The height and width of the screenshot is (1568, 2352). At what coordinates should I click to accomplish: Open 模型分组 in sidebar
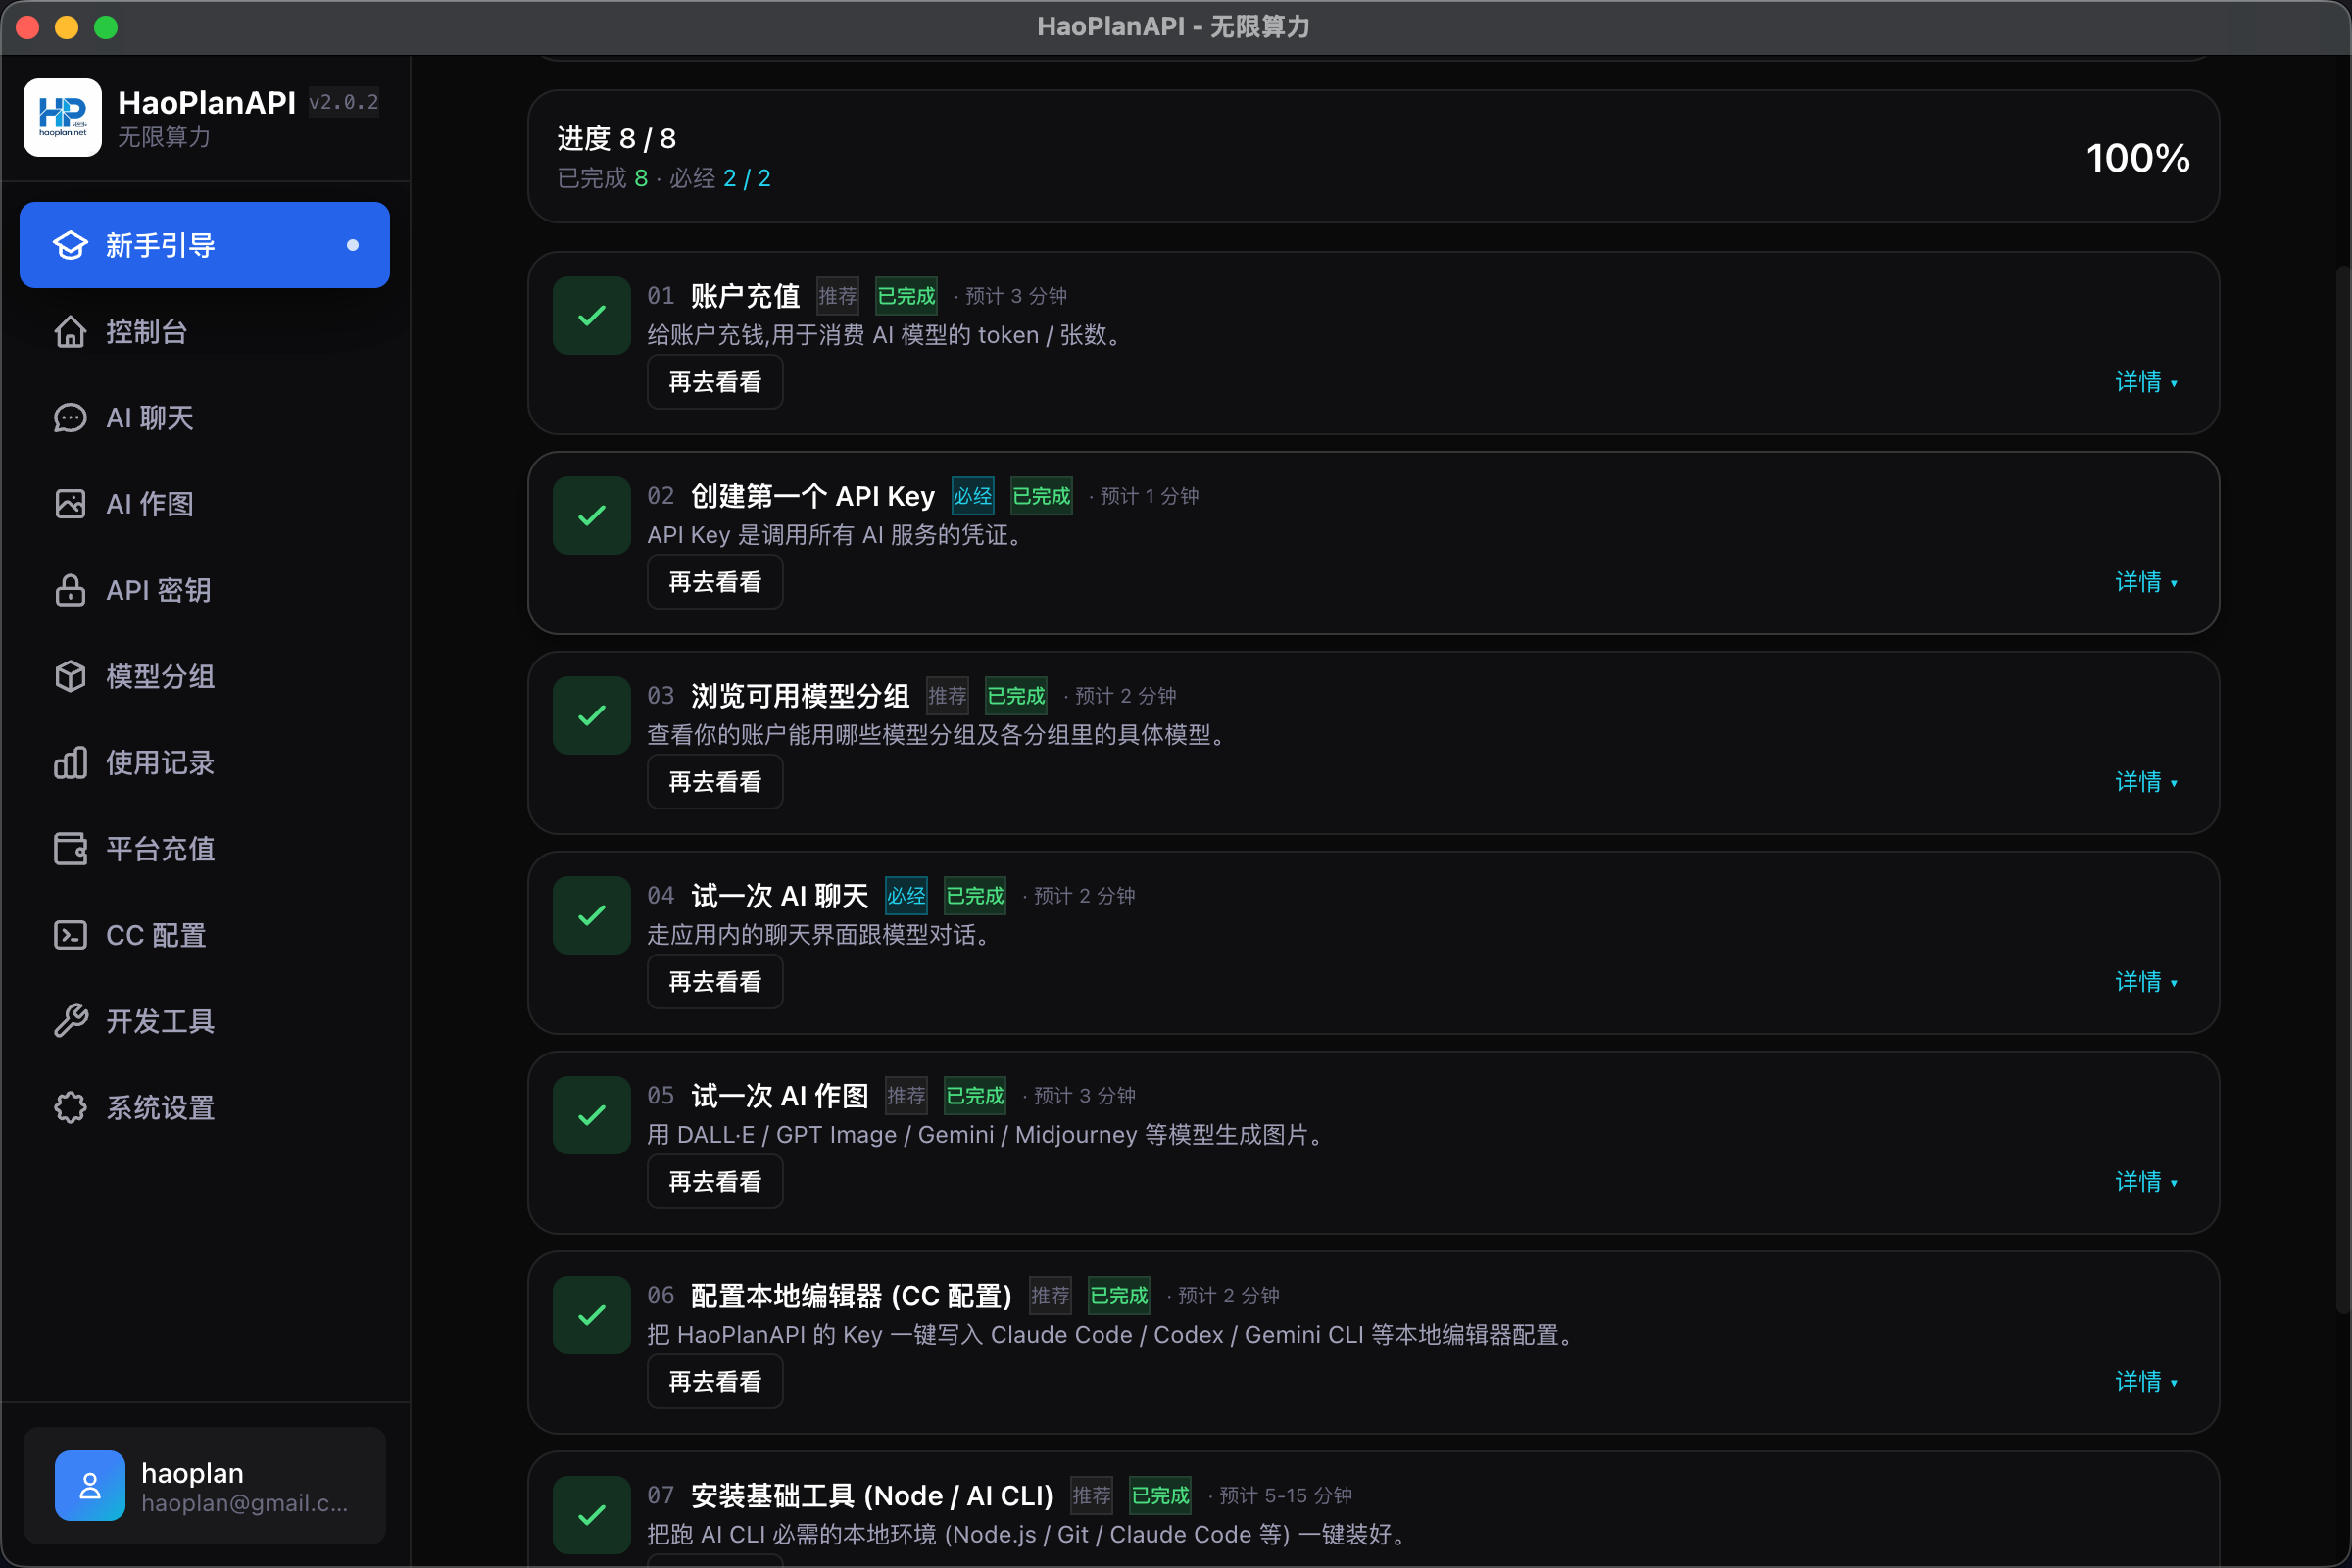point(205,676)
